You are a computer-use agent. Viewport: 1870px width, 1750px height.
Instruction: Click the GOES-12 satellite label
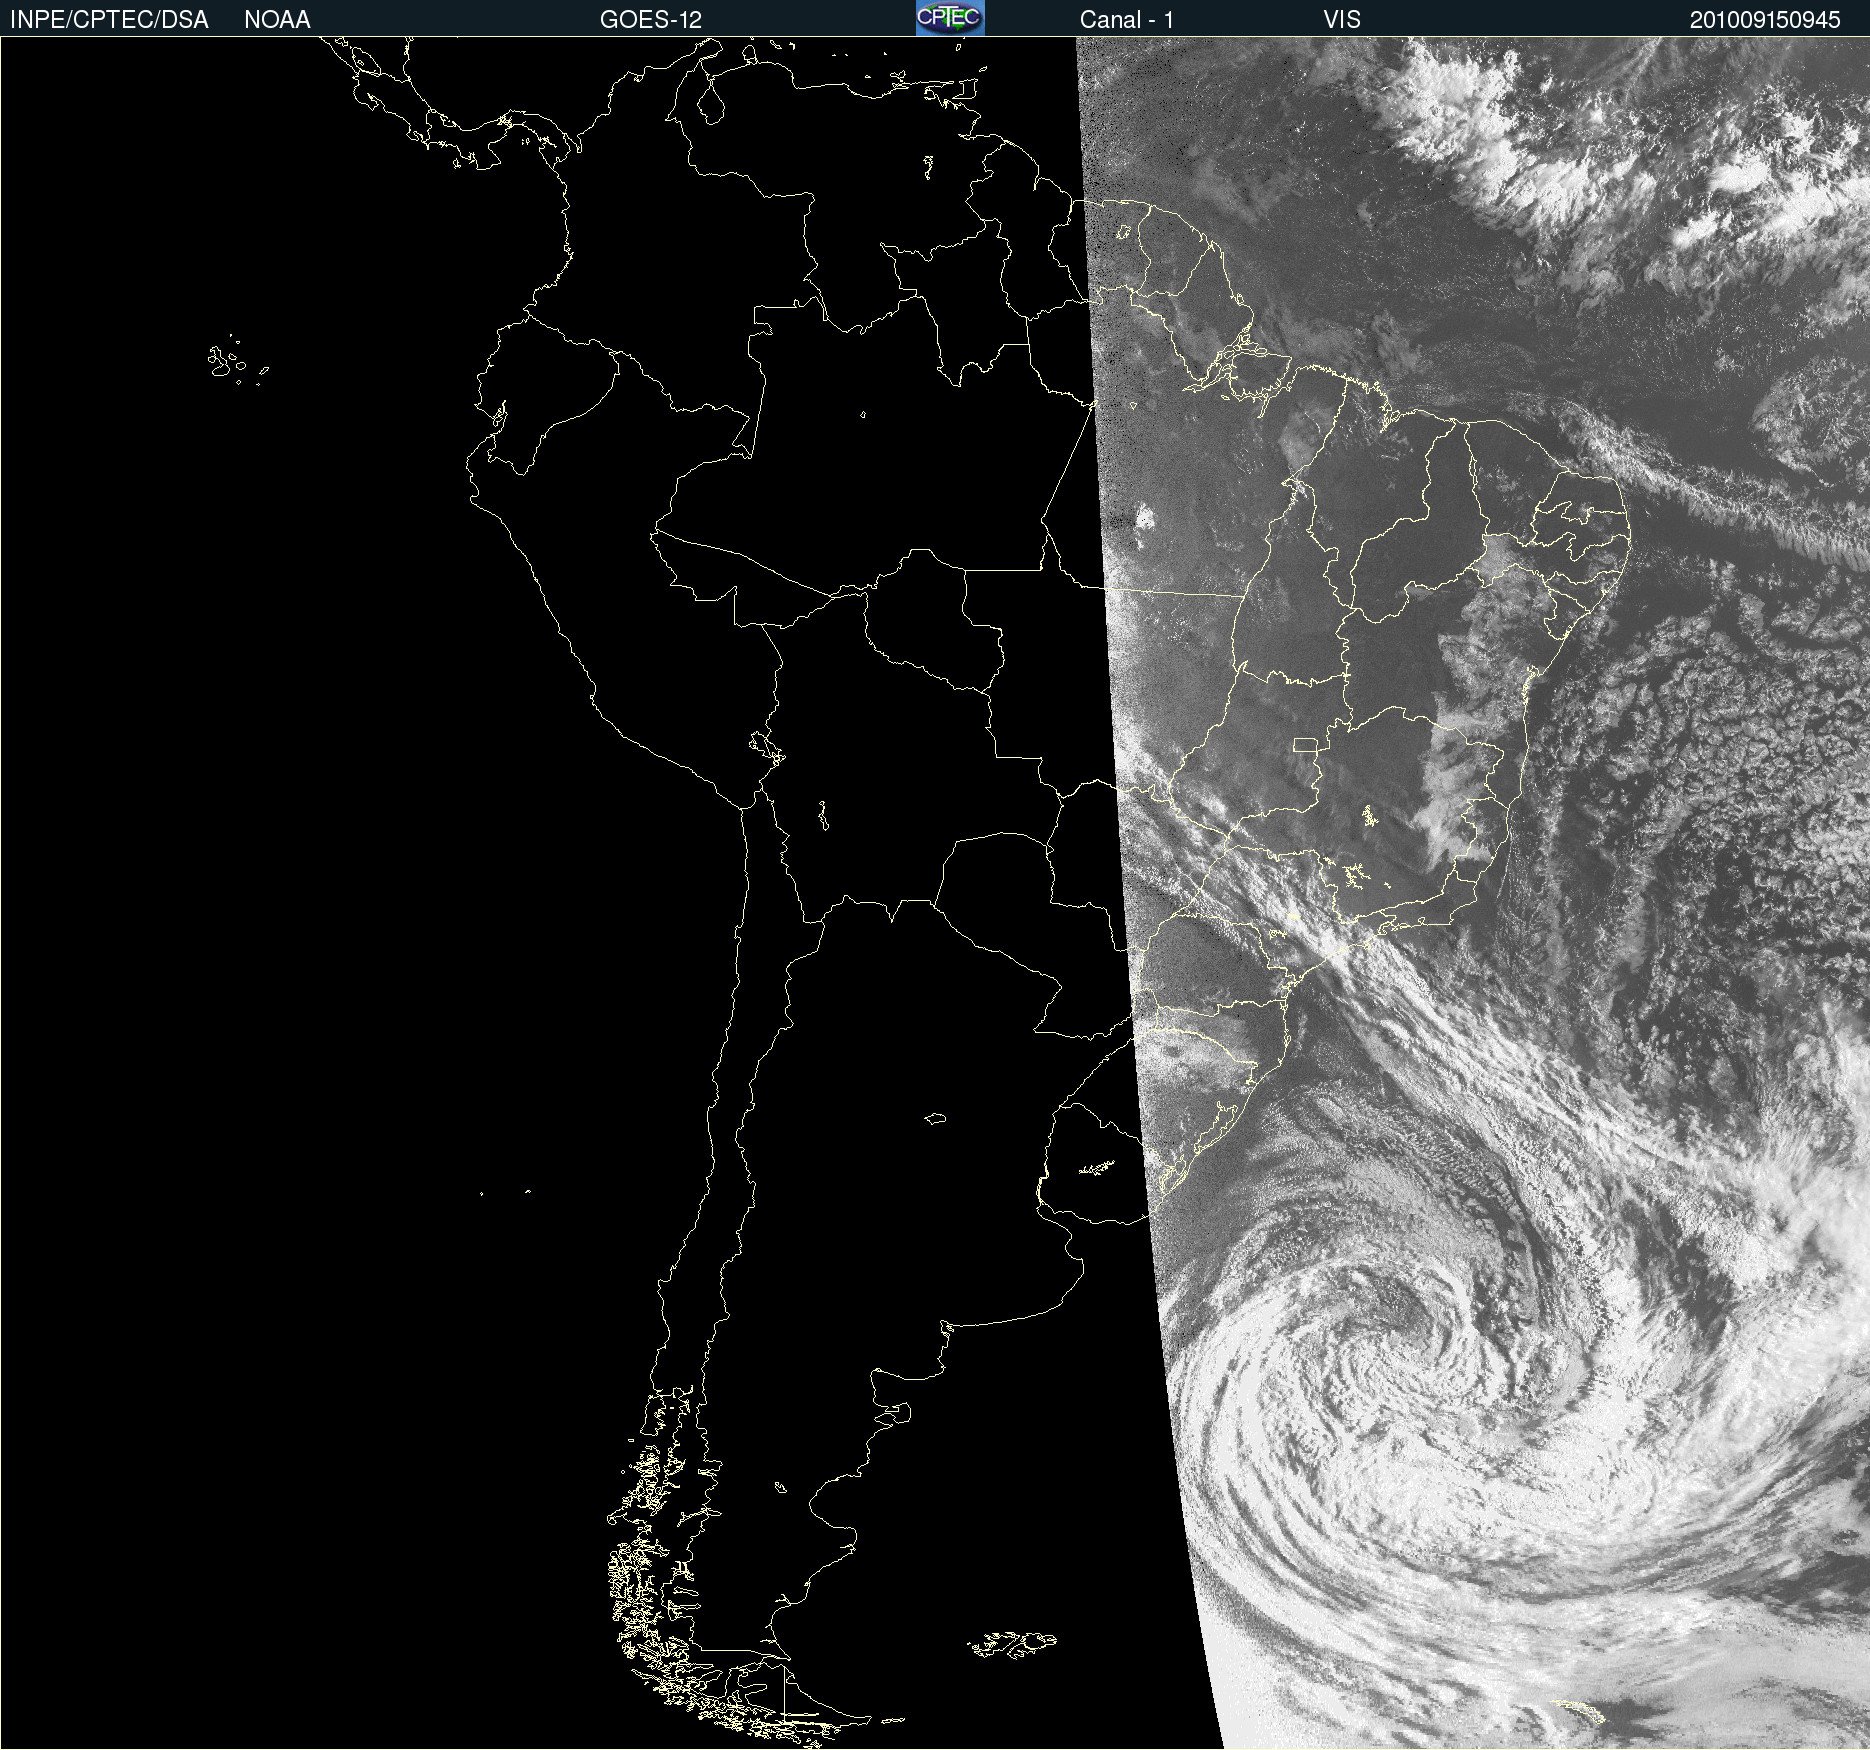coord(651,20)
